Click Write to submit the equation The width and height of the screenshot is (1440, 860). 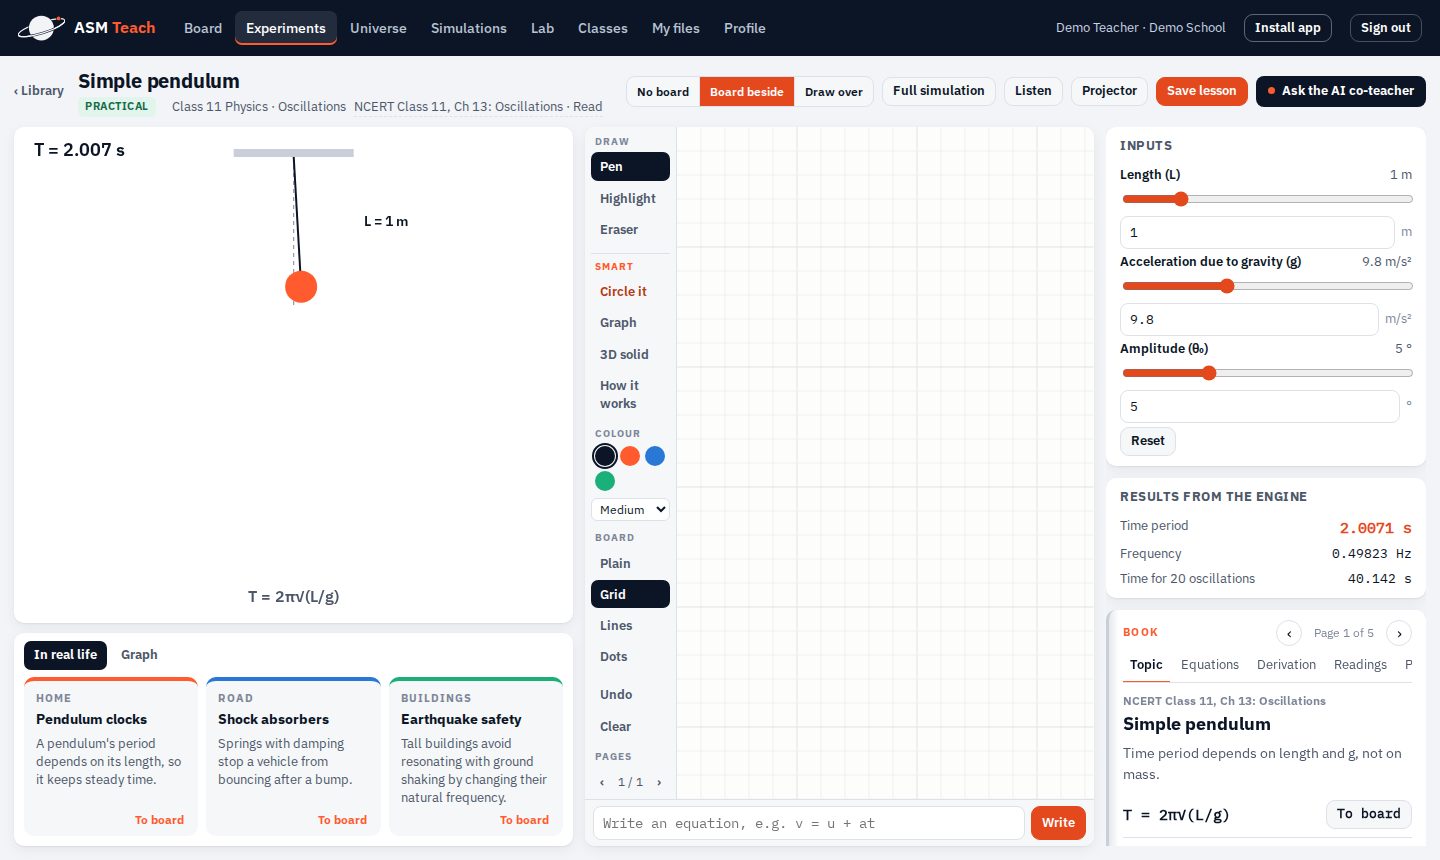click(x=1058, y=823)
